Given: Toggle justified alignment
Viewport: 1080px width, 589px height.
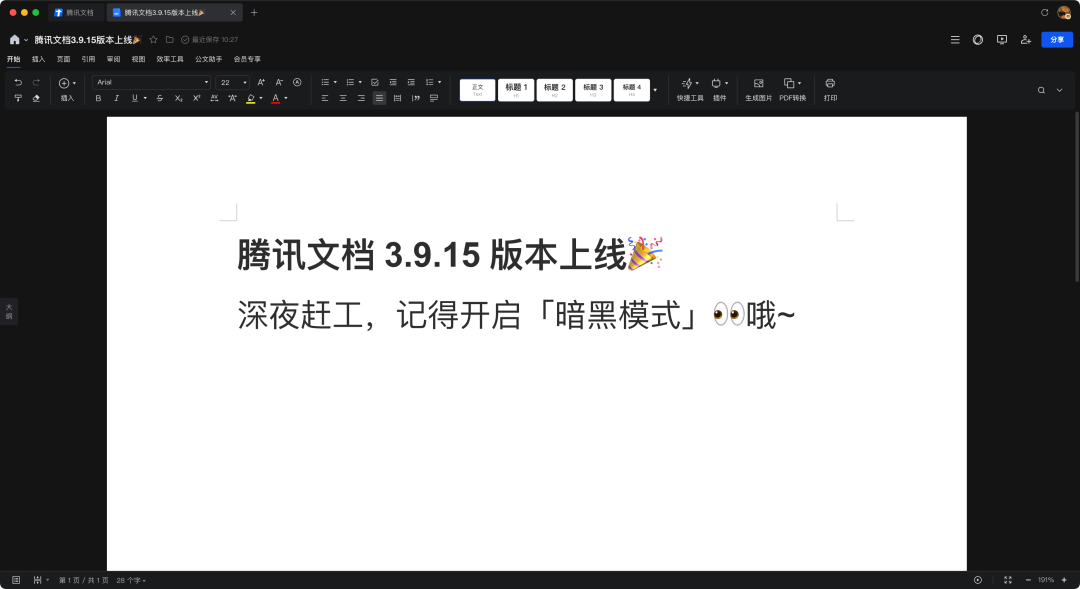Looking at the screenshot, I should pos(379,99).
